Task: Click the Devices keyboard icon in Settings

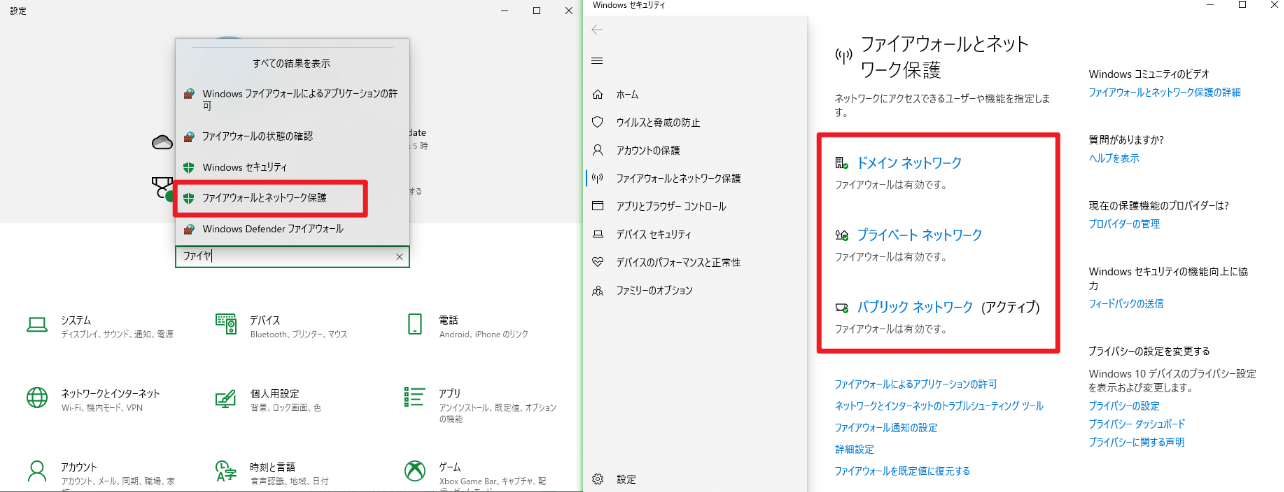Action: pos(226,324)
